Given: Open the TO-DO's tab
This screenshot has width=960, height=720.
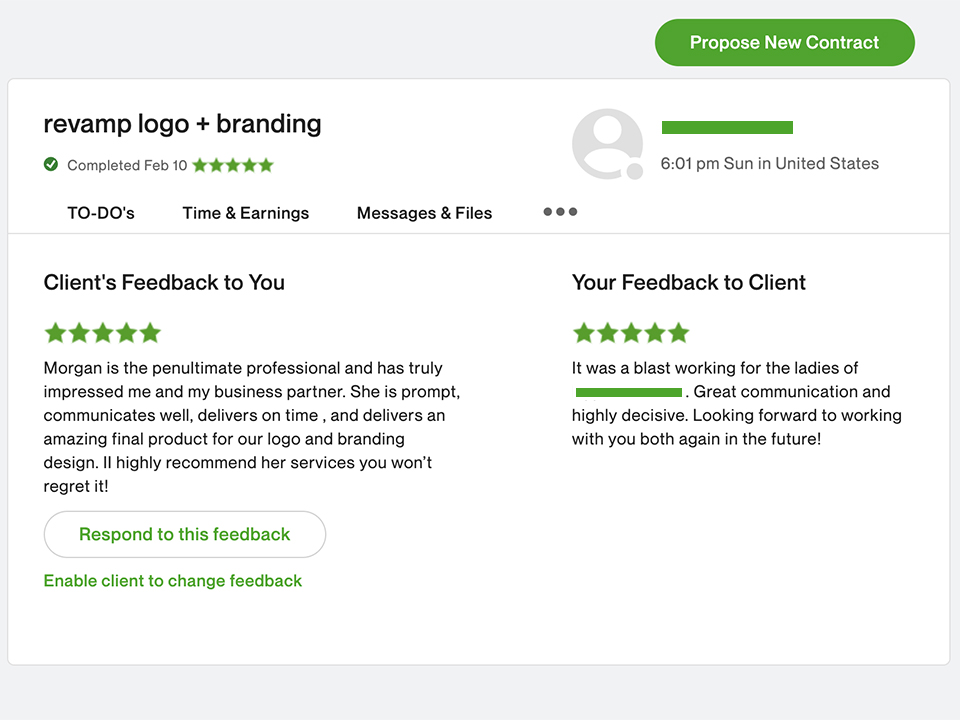Looking at the screenshot, I should pyautogui.click(x=101, y=213).
